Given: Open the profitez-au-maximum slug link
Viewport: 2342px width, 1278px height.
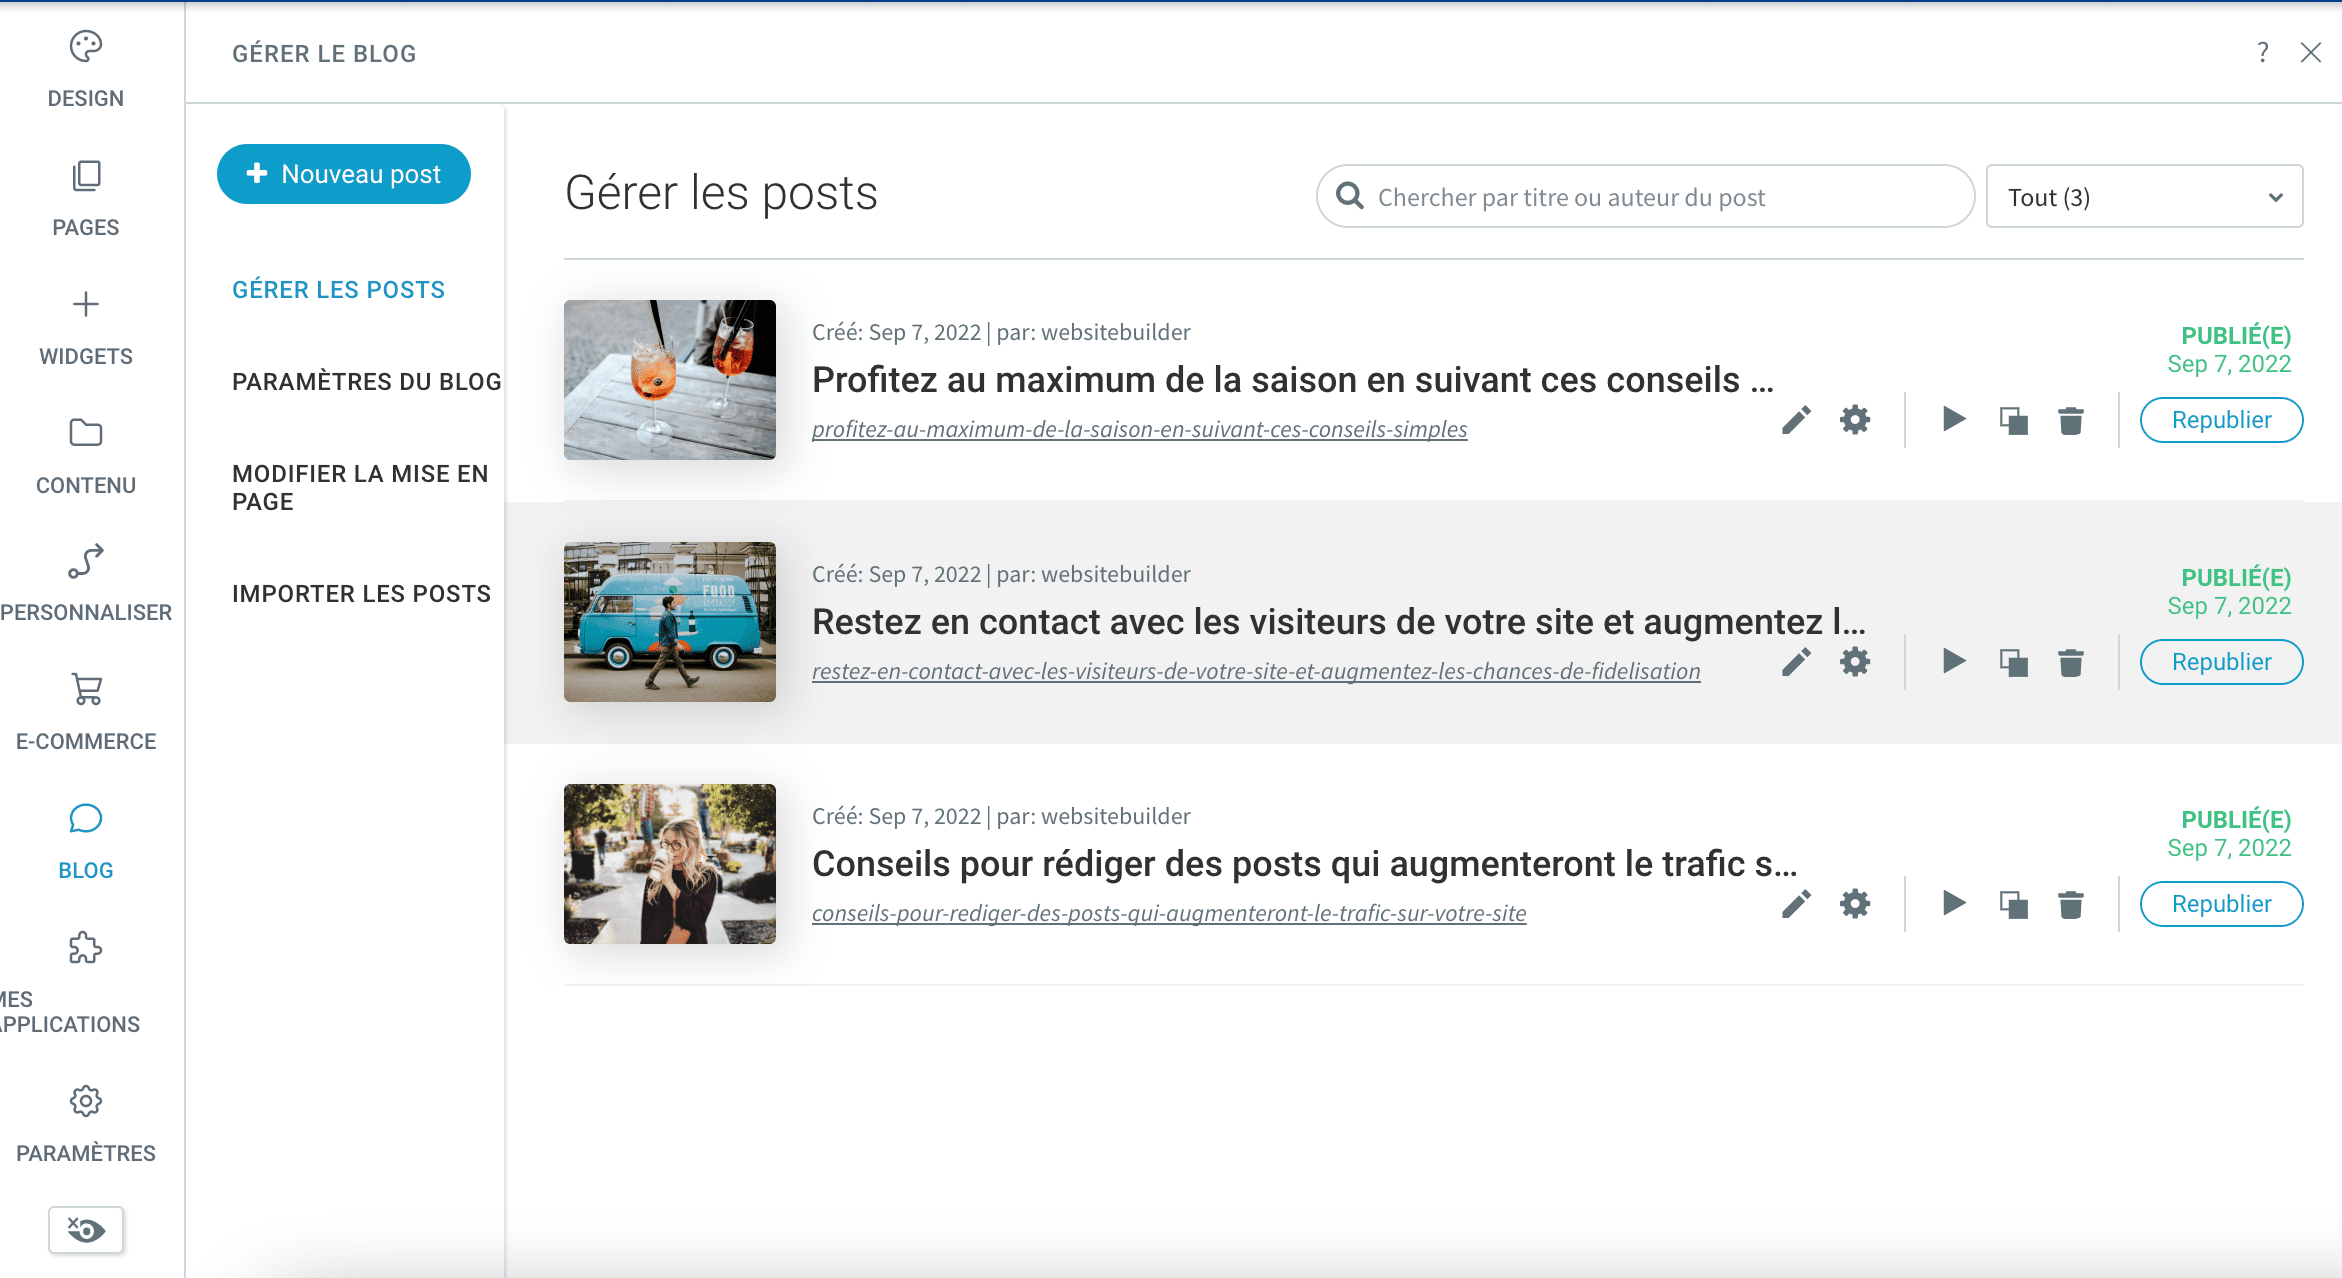Looking at the screenshot, I should pos(1139,430).
